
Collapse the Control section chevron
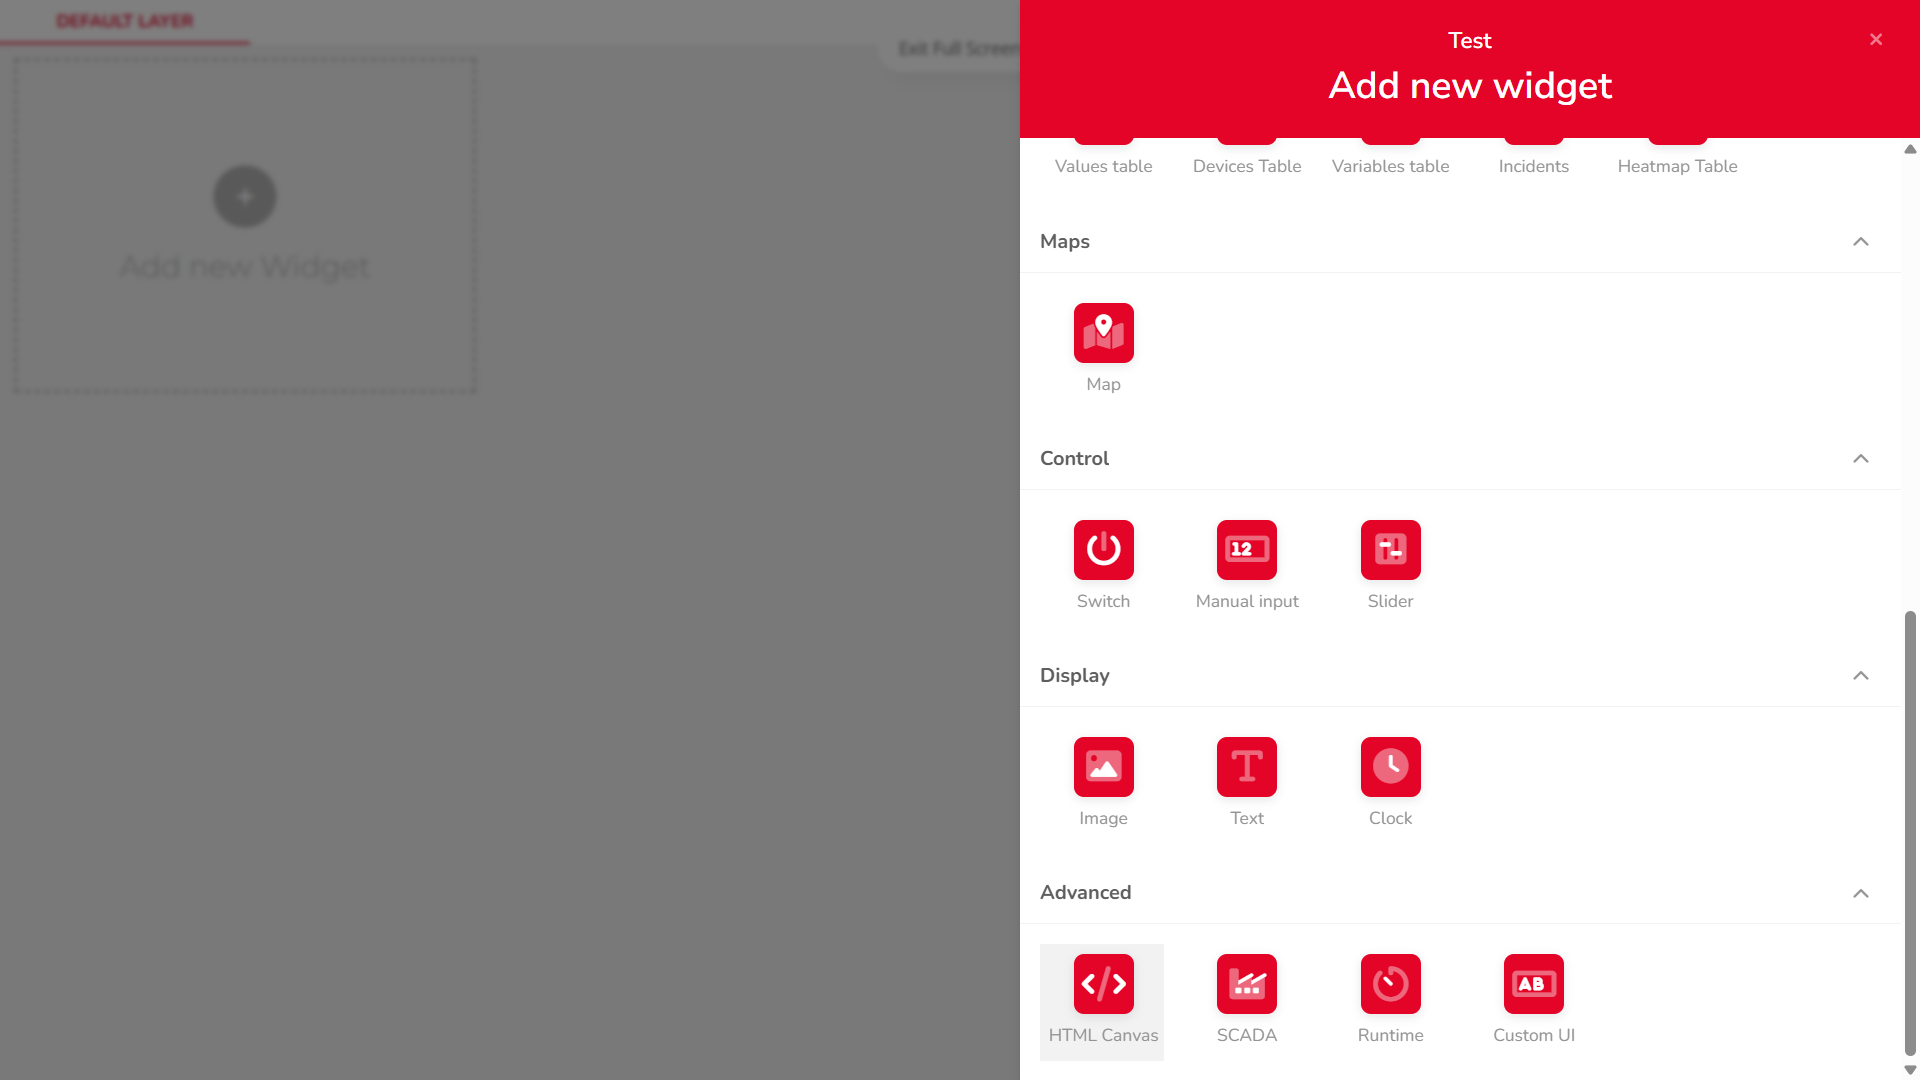[x=1860, y=459]
